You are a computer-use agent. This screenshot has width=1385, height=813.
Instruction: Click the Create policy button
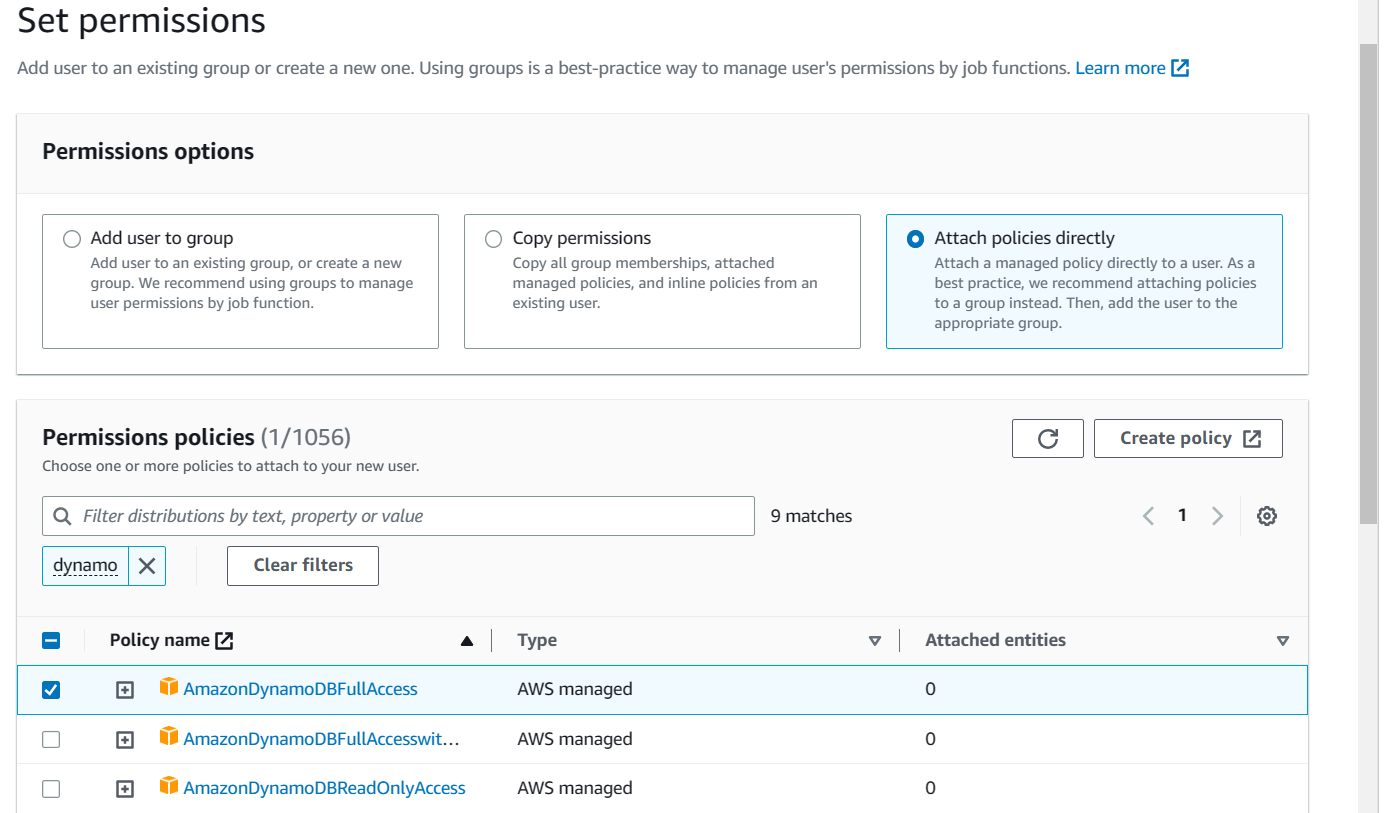point(1188,439)
